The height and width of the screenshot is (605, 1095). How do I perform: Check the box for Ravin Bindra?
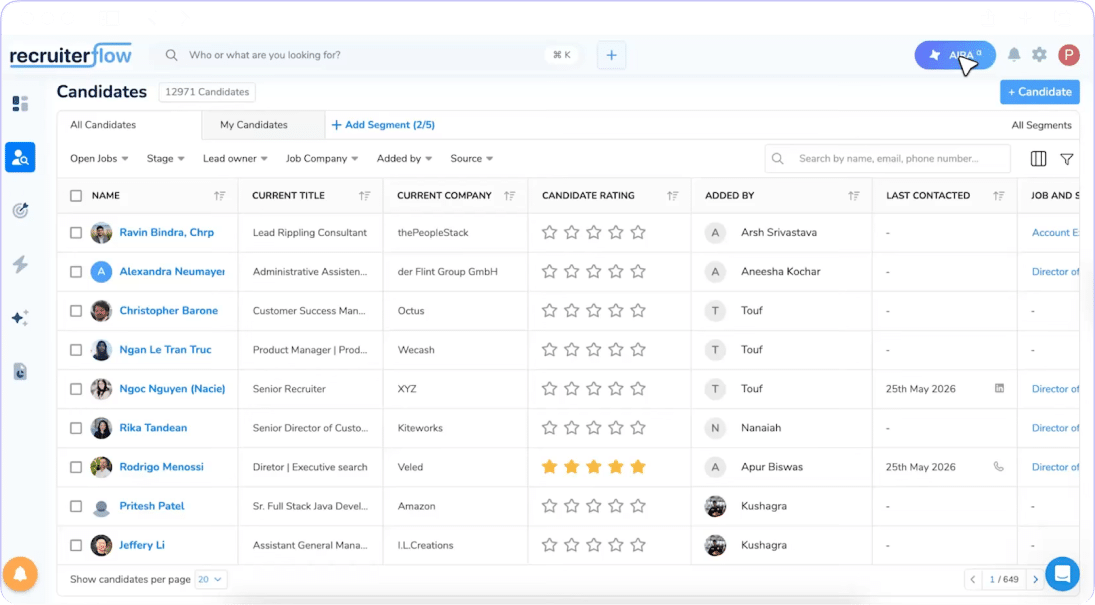pyautogui.click(x=76, y=233)
